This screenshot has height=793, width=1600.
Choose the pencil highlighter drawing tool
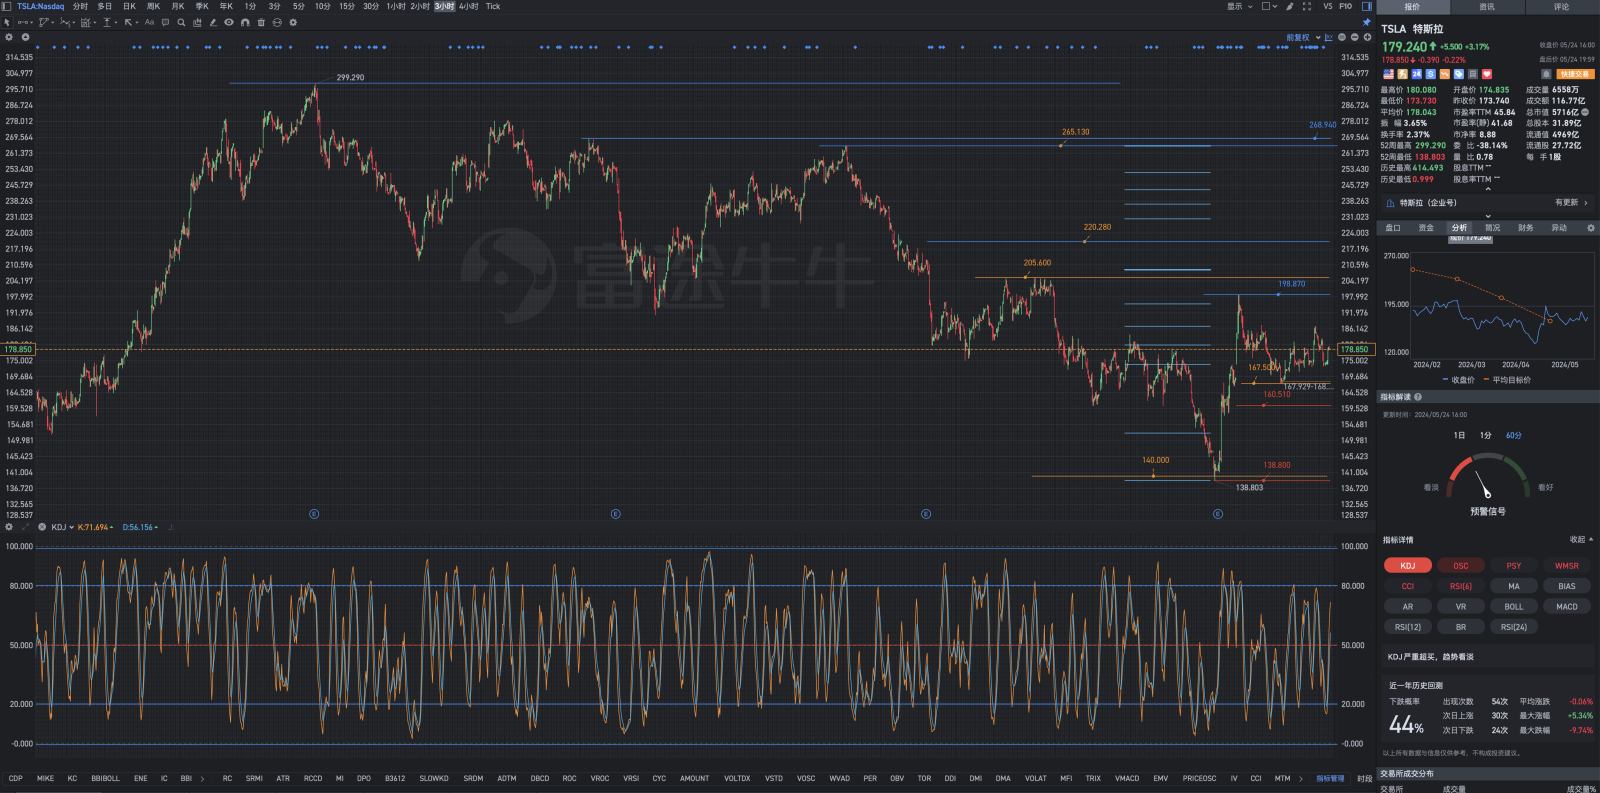click(x=213, y=22)
